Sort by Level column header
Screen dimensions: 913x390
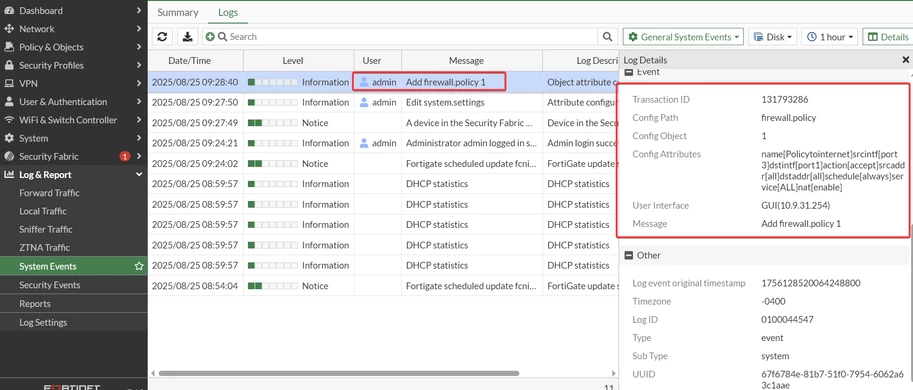coord(299,61)
